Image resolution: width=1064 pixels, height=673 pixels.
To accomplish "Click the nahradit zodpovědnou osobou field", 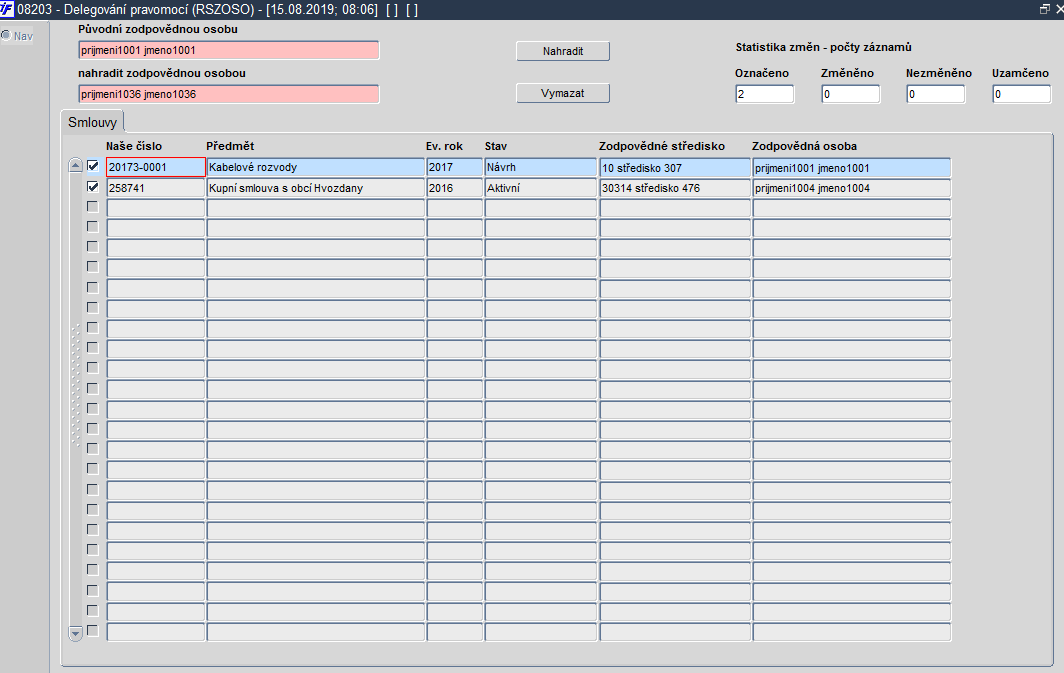I will click(229, 94).
